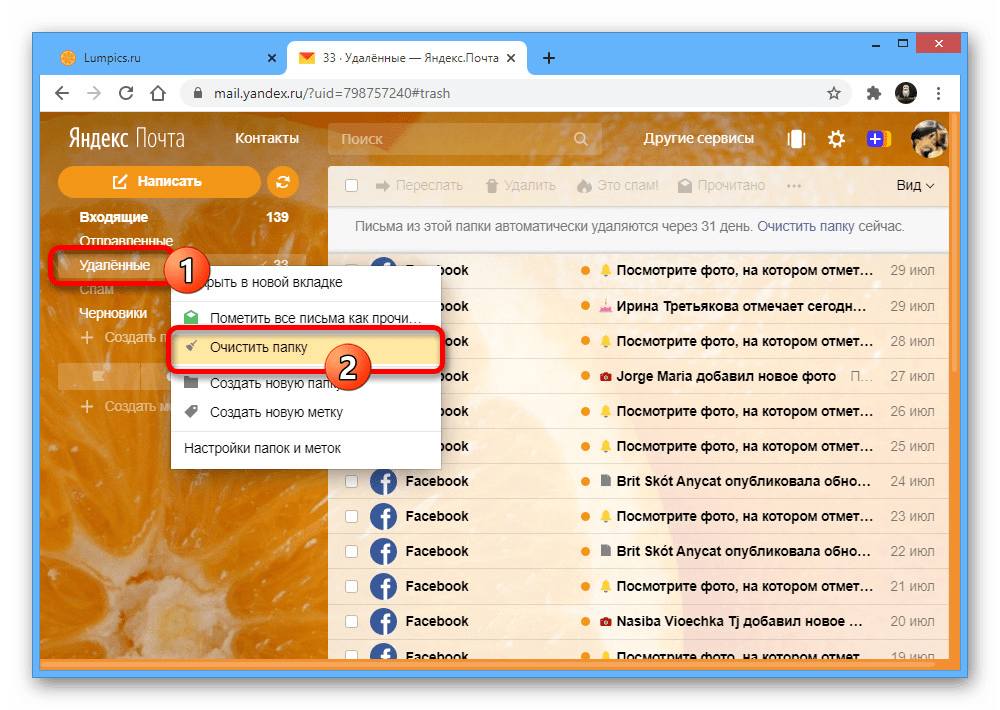Click the blue plus extension icon
1000x710 pixels.
tap(878, 139)
